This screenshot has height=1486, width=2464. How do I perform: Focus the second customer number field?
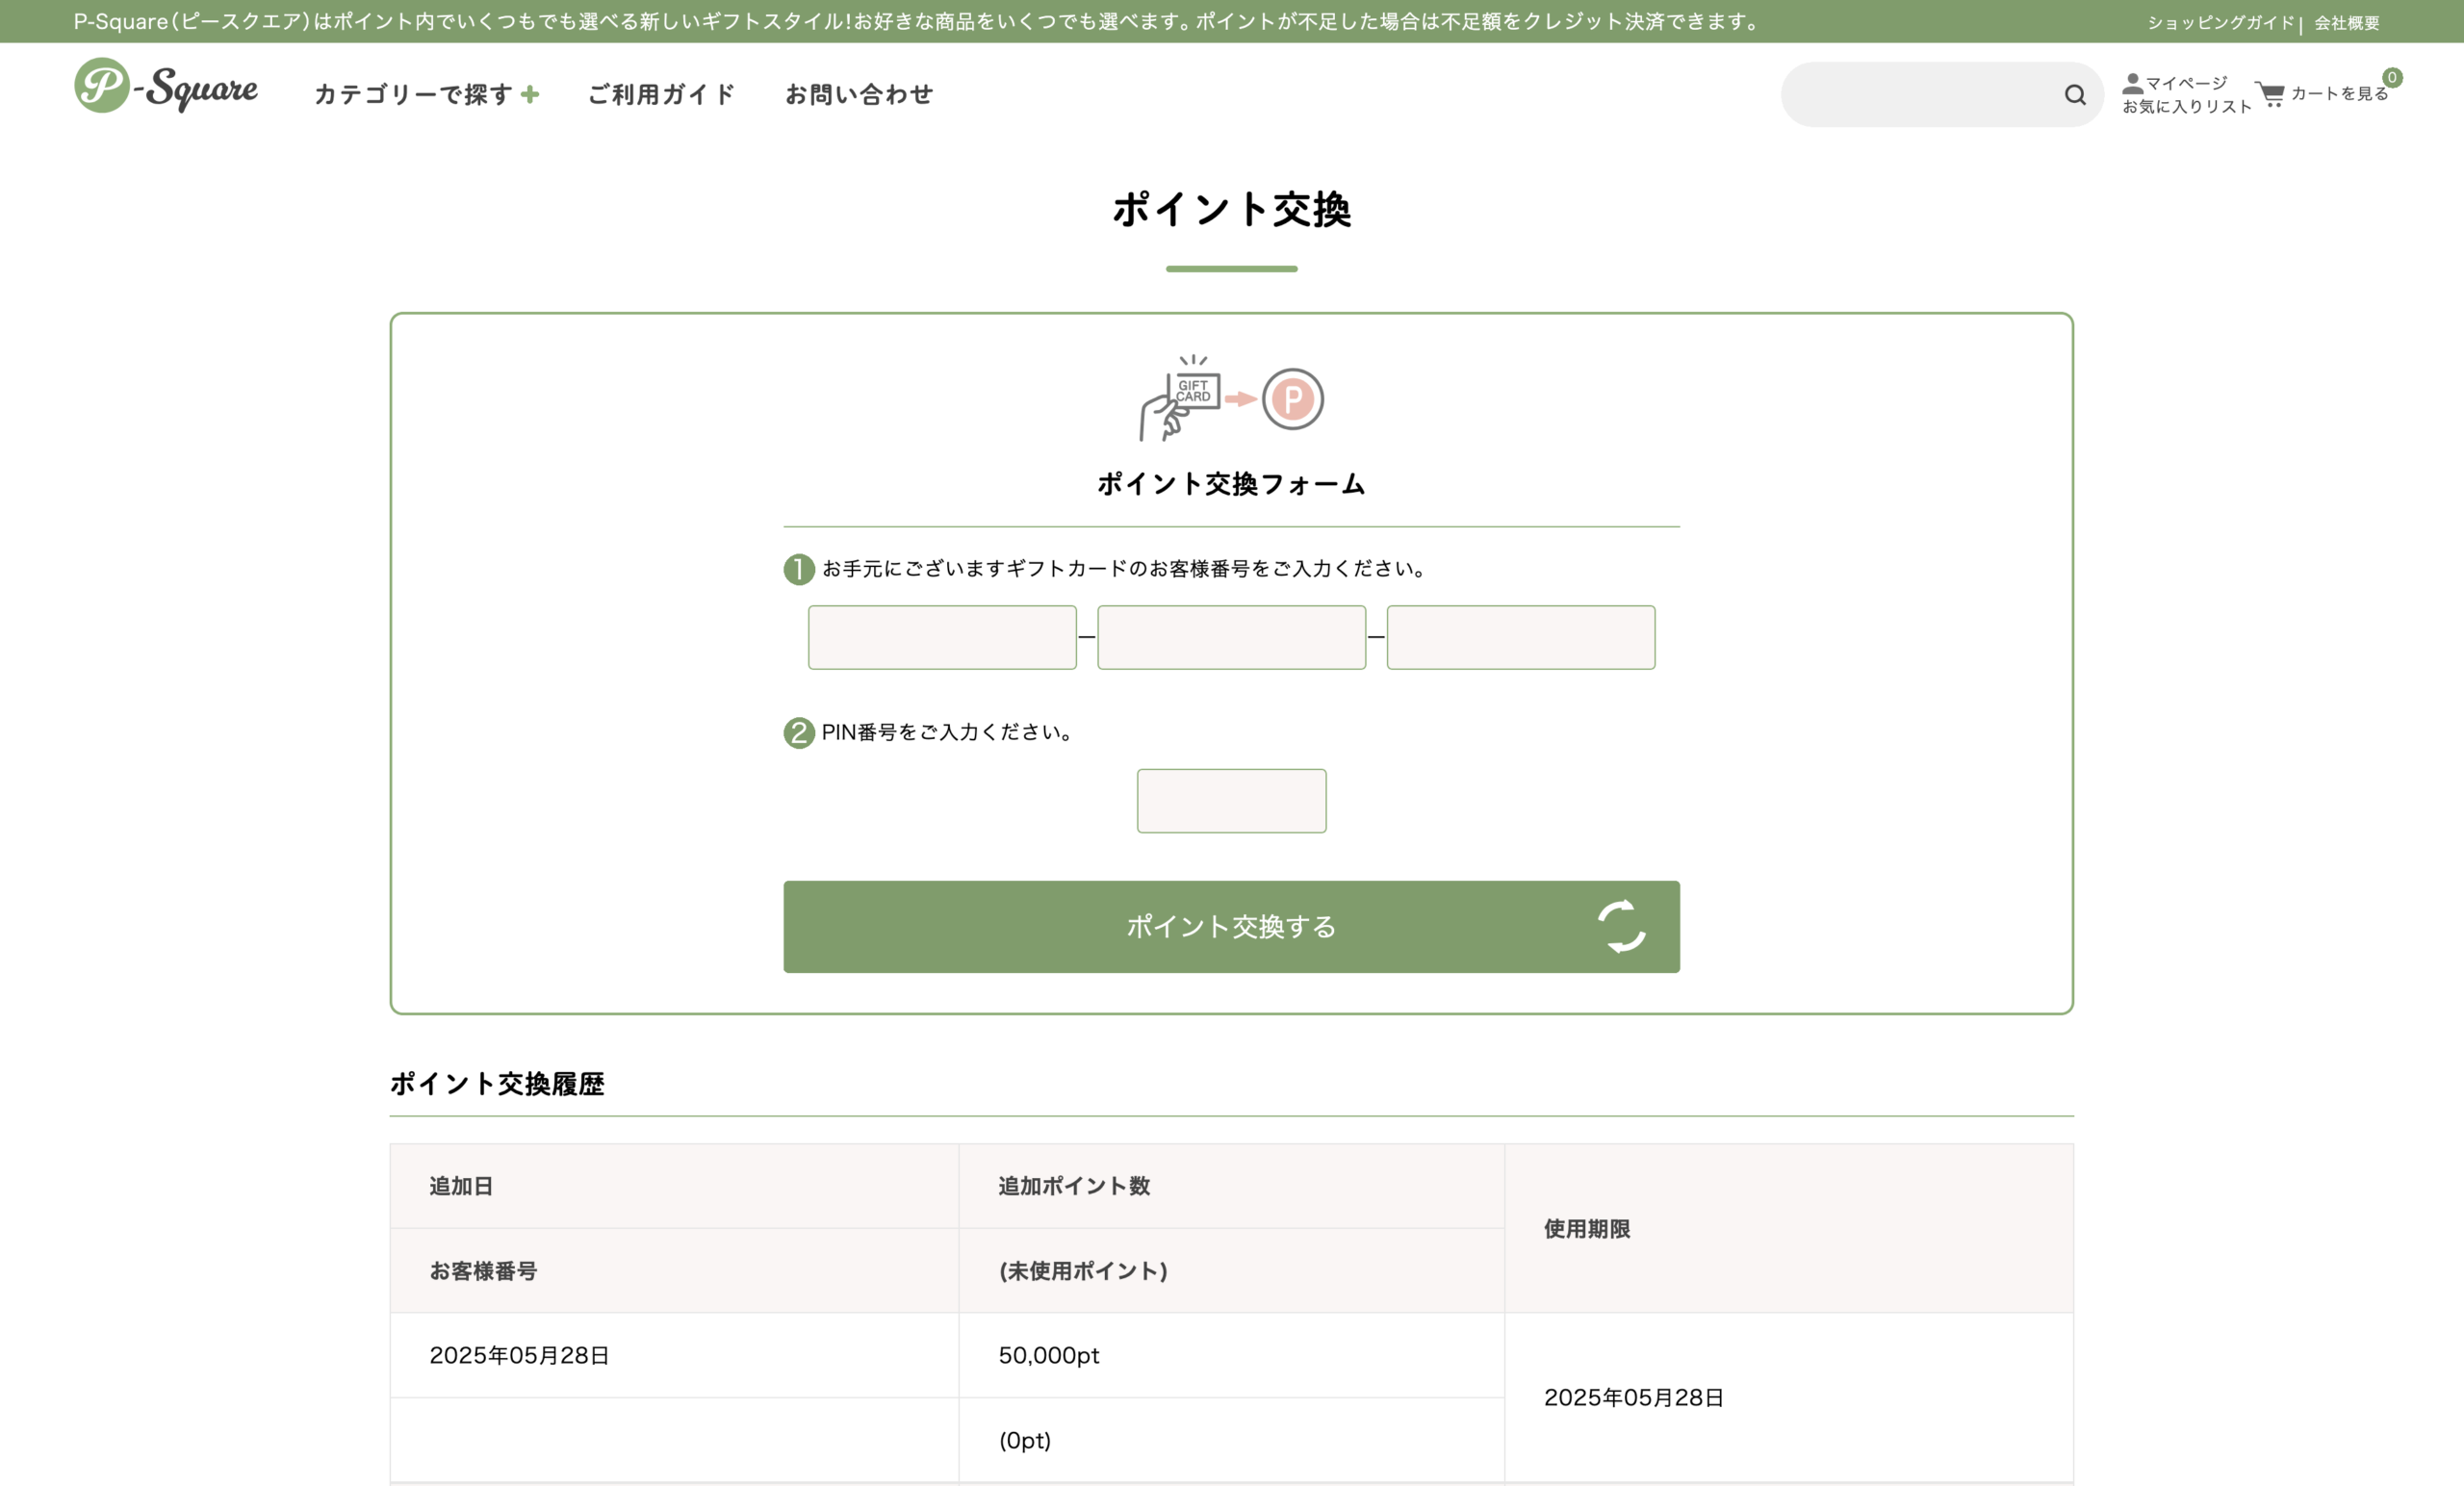coord(1231,637)
